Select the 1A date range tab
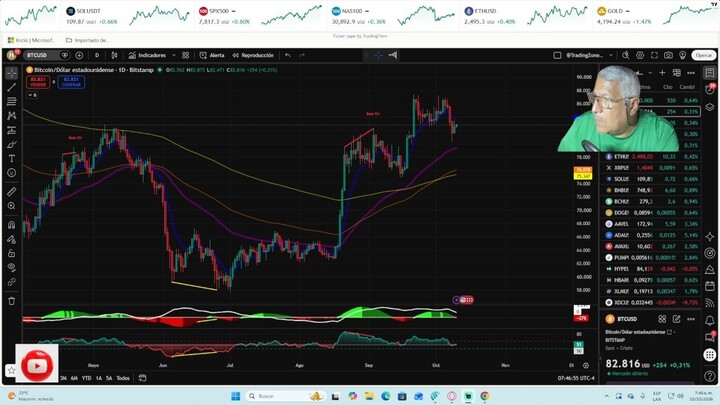This screenshot has height=405, width=720. point(99,378)
